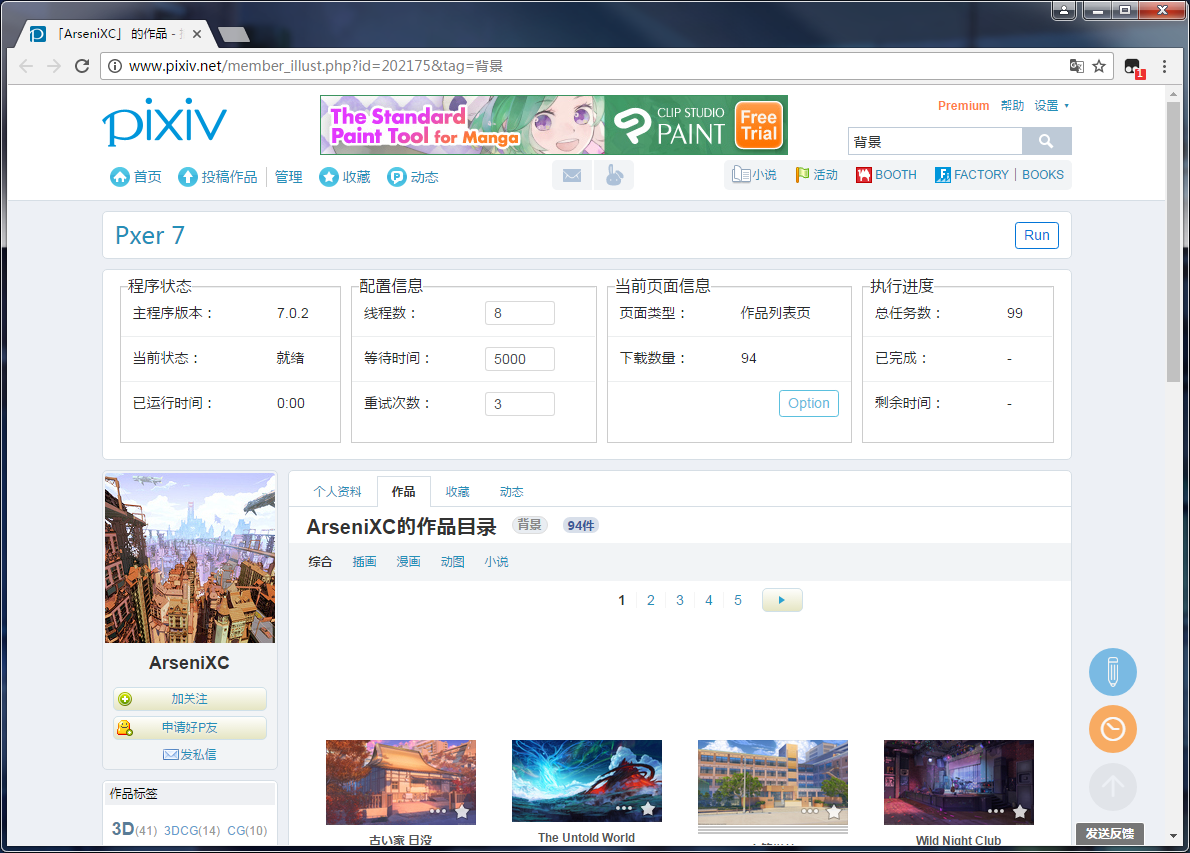Click 等待时间 input field
1190x853 pixels.
(520, 358)
